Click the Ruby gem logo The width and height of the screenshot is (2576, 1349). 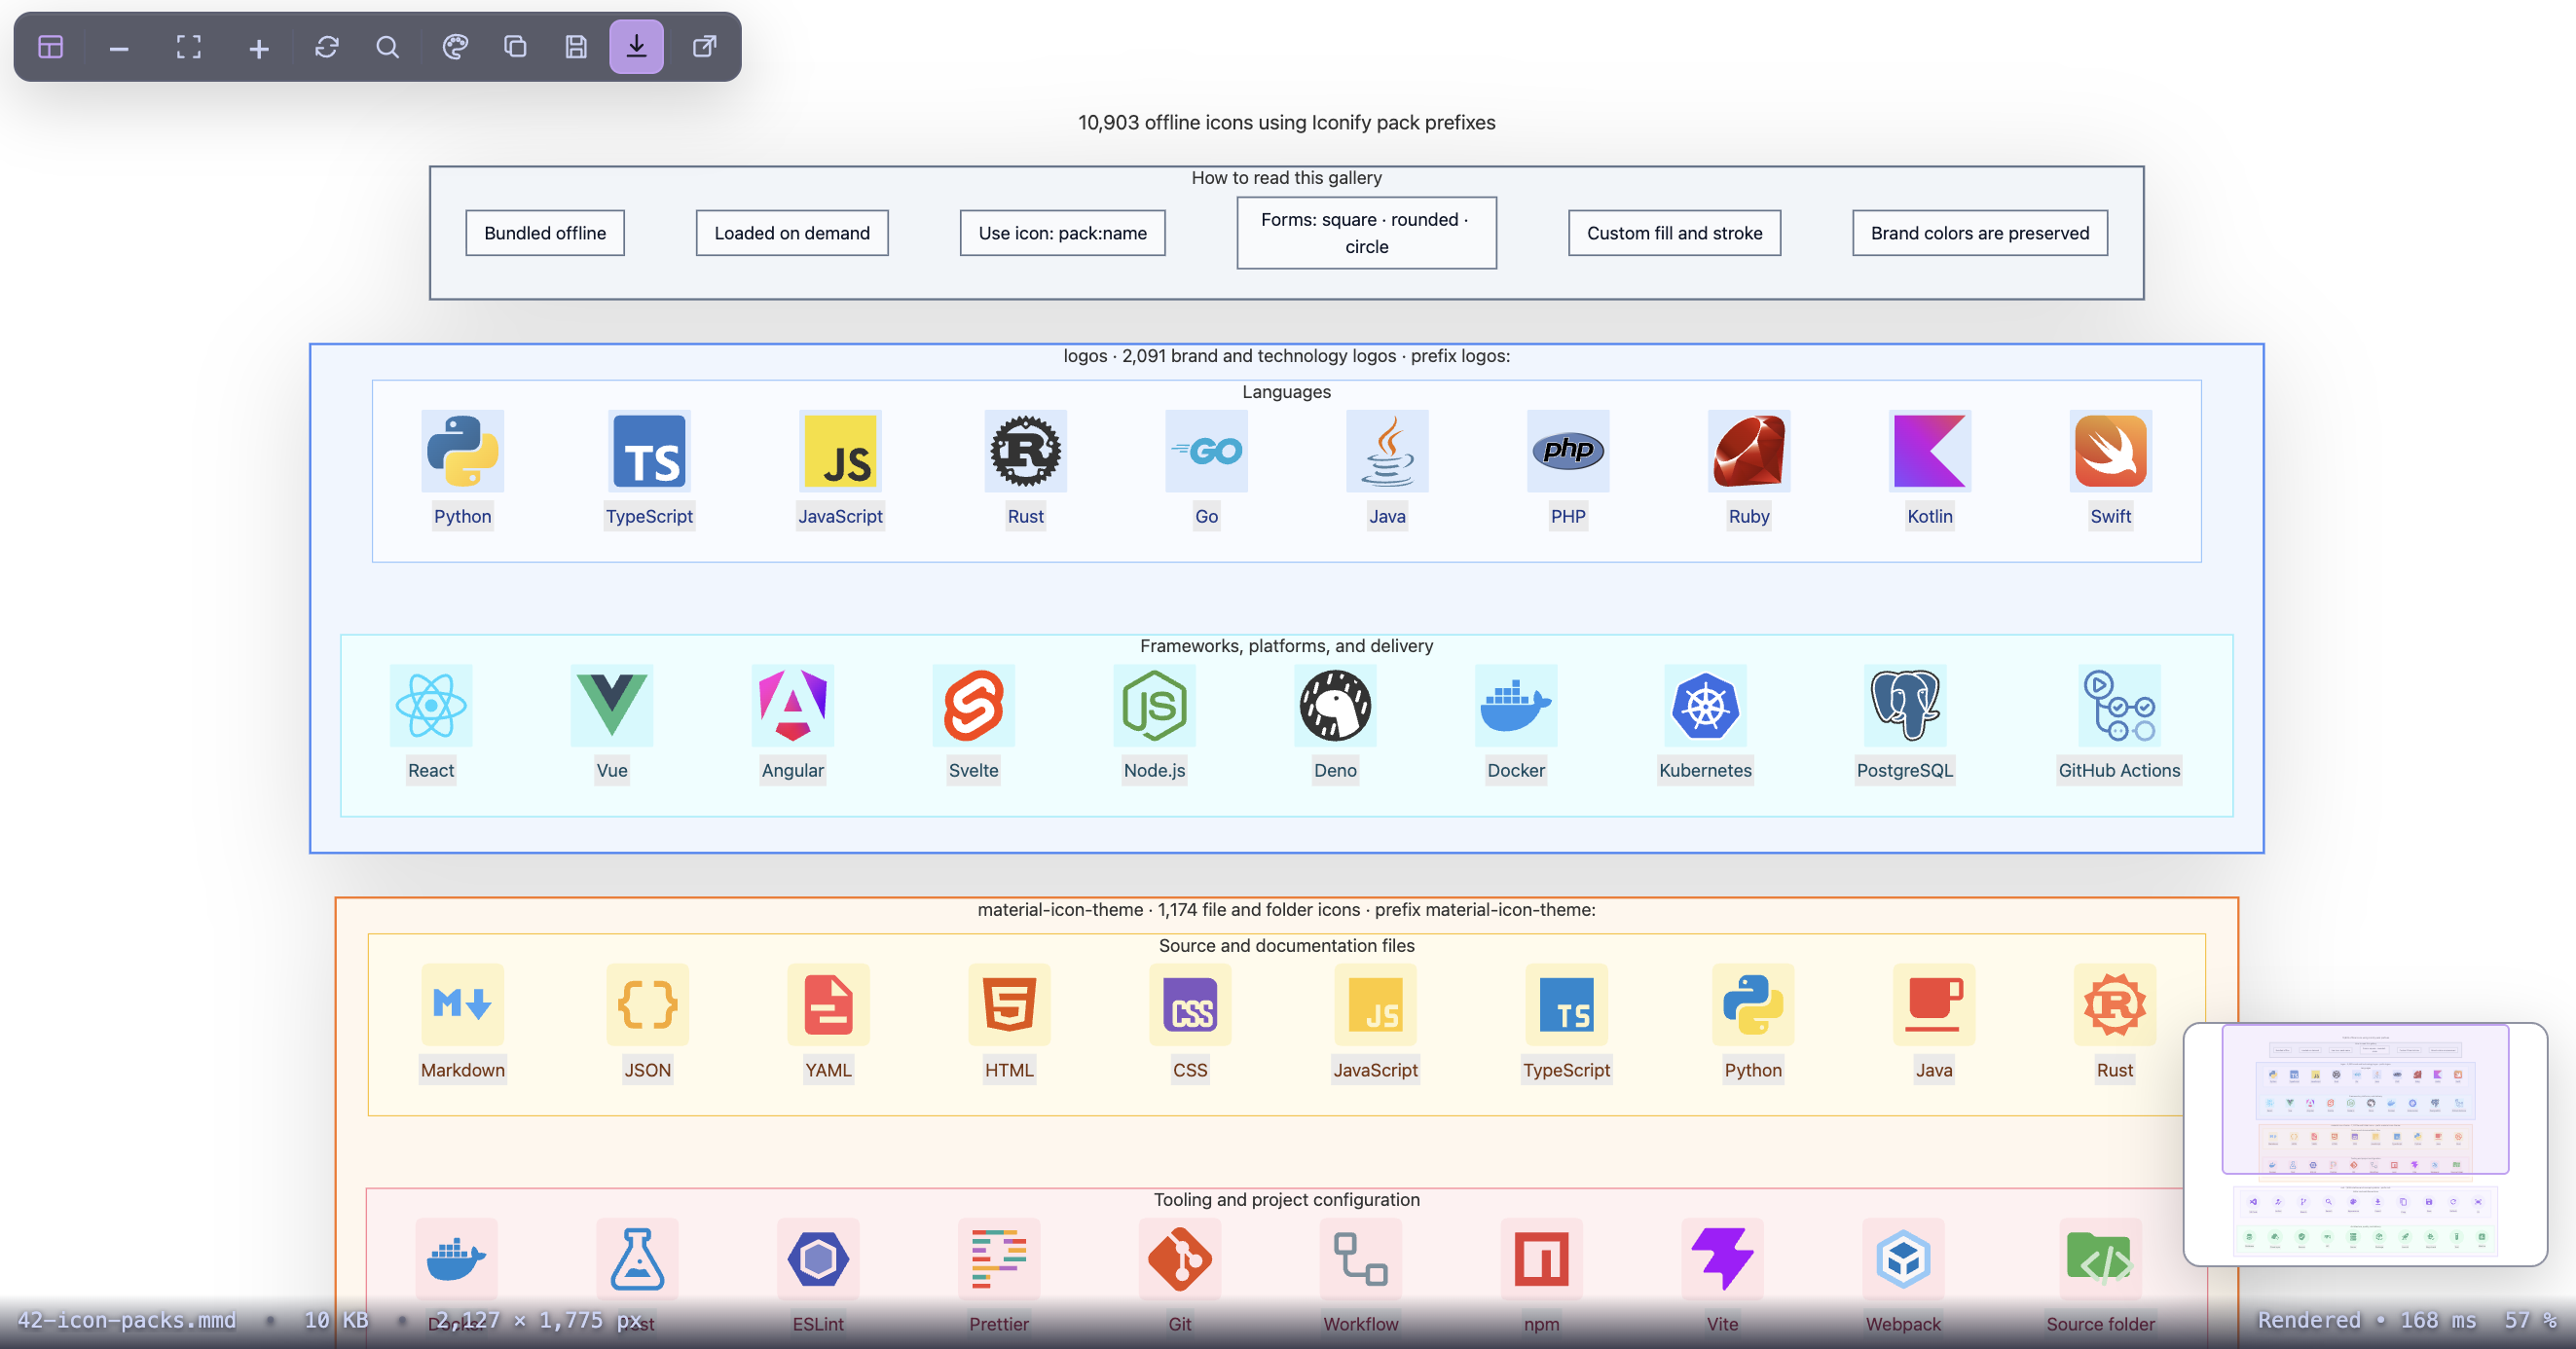(1749, 451)
